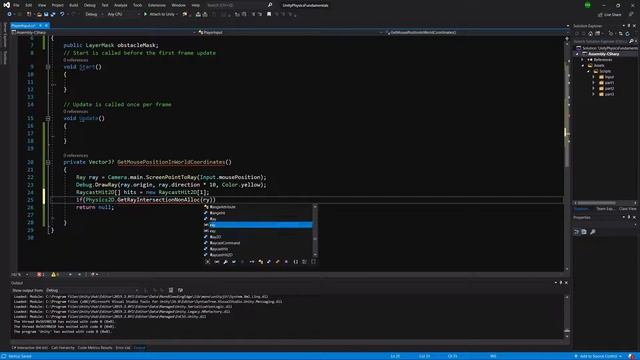Select 'RaycastCommand' IntelliSense suggestion
This screenshot has height=360, width=640.
258,243
